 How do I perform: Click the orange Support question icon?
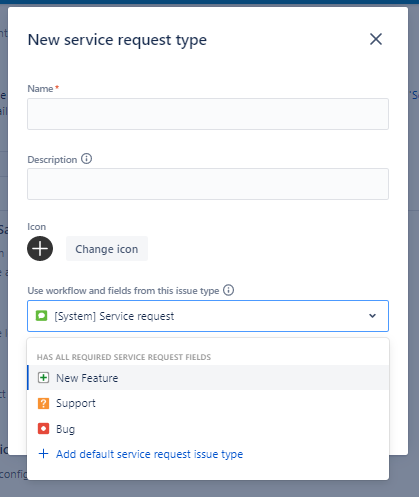coord(43,403)
